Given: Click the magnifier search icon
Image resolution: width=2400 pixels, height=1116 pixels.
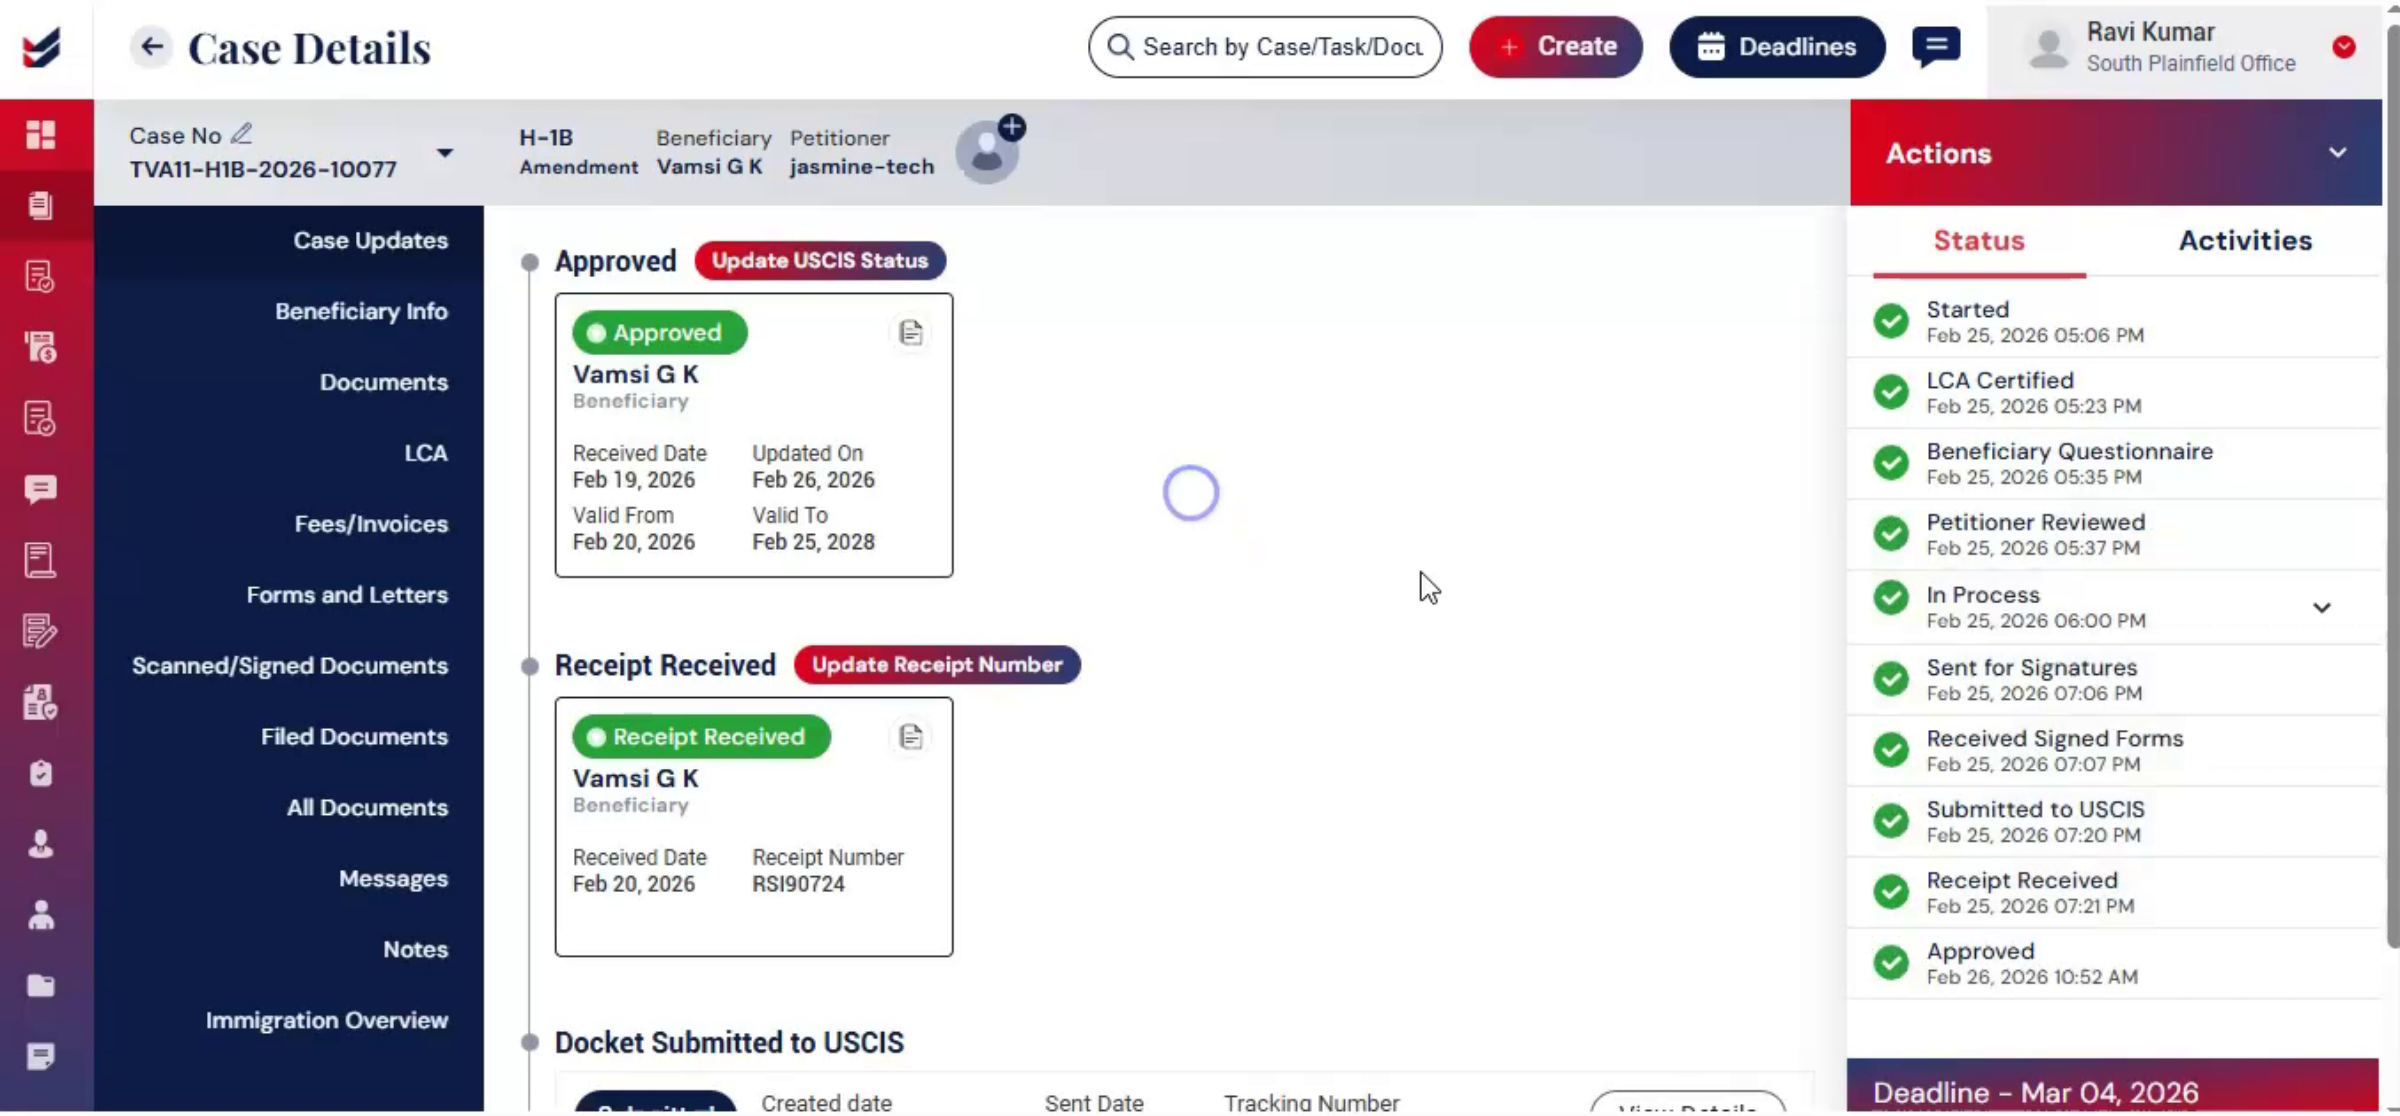Looking at the screenshot, I should (1120, 47).
